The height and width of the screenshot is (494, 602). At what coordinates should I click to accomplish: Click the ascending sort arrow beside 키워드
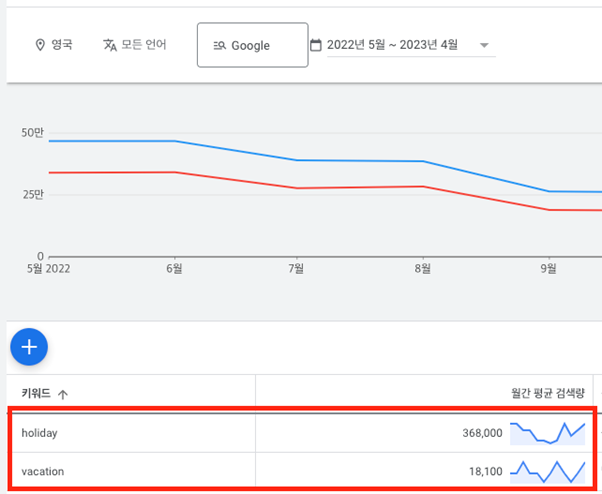63,394
